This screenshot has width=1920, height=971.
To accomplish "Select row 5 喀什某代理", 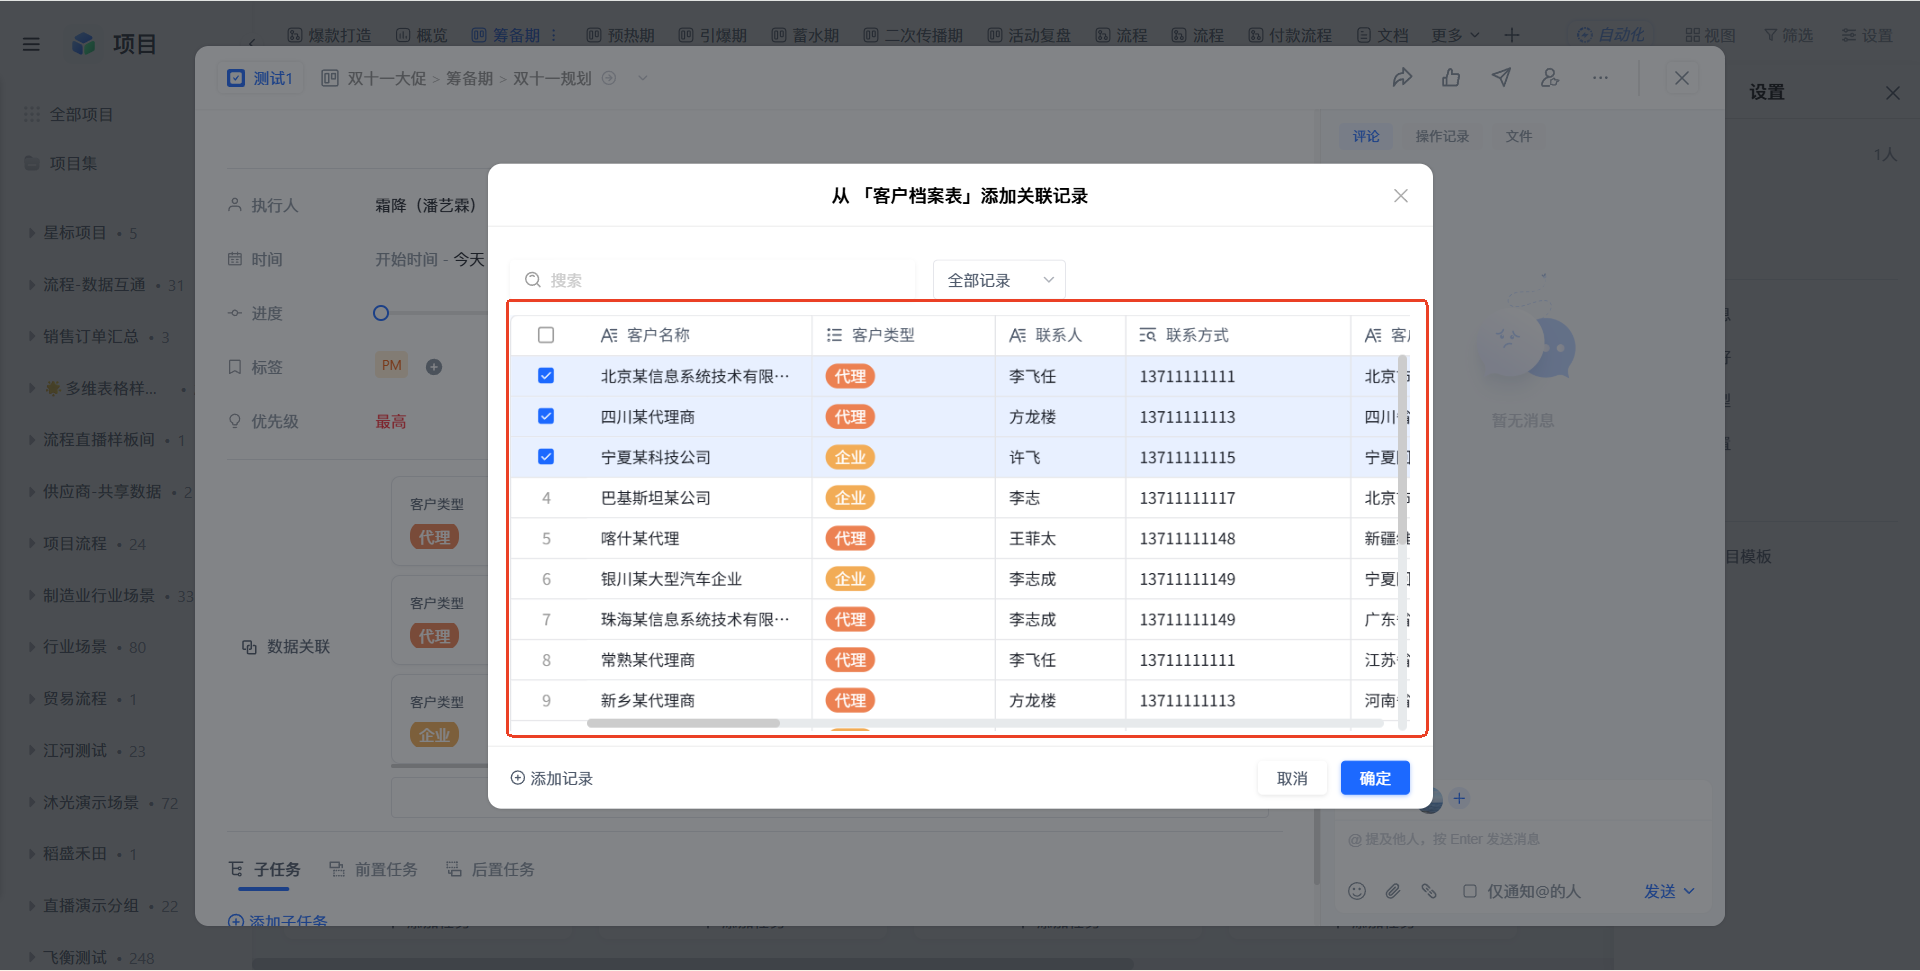I will click(546, 538).
